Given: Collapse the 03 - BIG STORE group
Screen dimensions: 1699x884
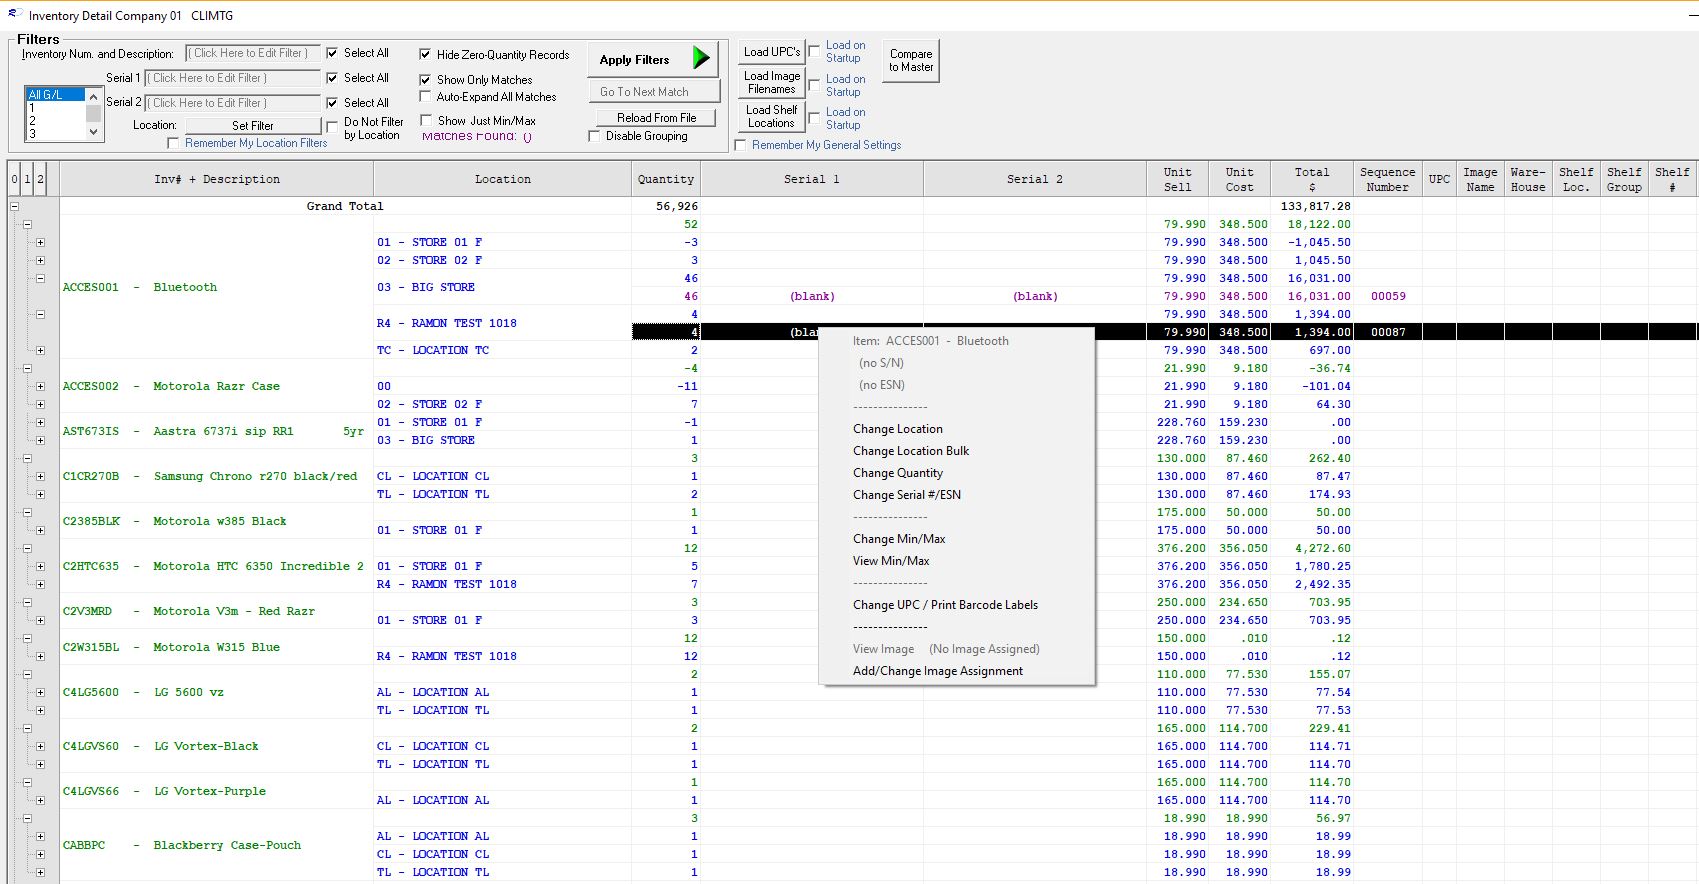Looking at the screenshot, I should tap(40, 279).
